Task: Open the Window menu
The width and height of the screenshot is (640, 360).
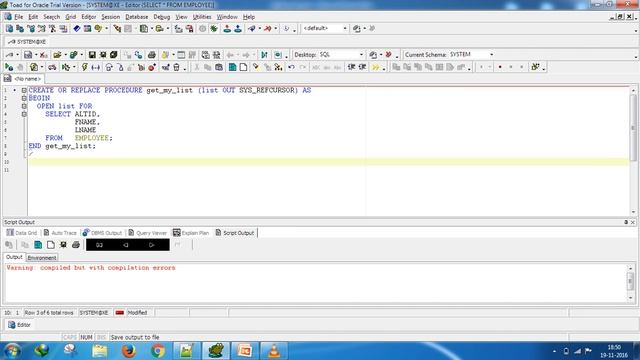Action: coord(227,17)
